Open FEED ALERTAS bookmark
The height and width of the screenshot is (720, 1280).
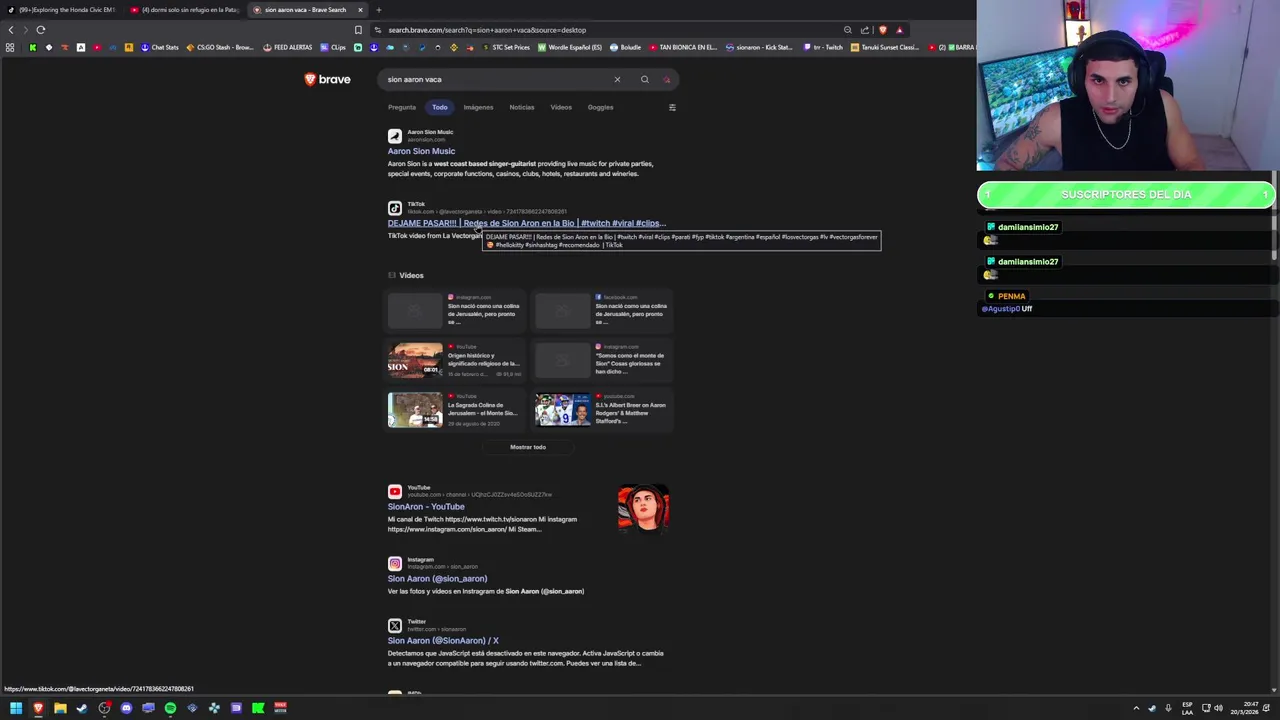click(x=288, y=47)
